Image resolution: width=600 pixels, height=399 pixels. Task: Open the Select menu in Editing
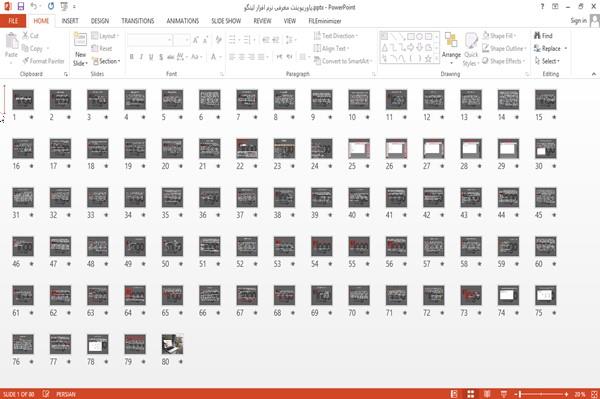pos(547,61)
